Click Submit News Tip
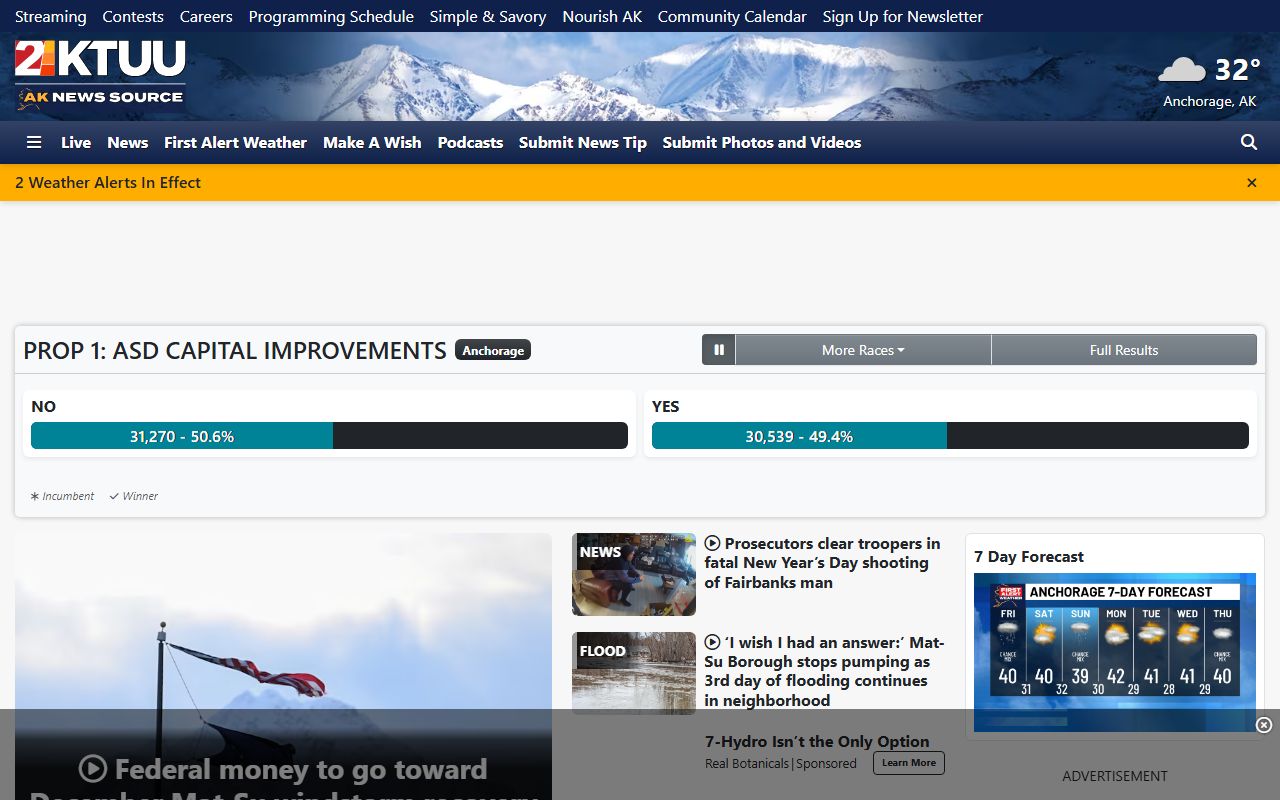 coord(583,142)
